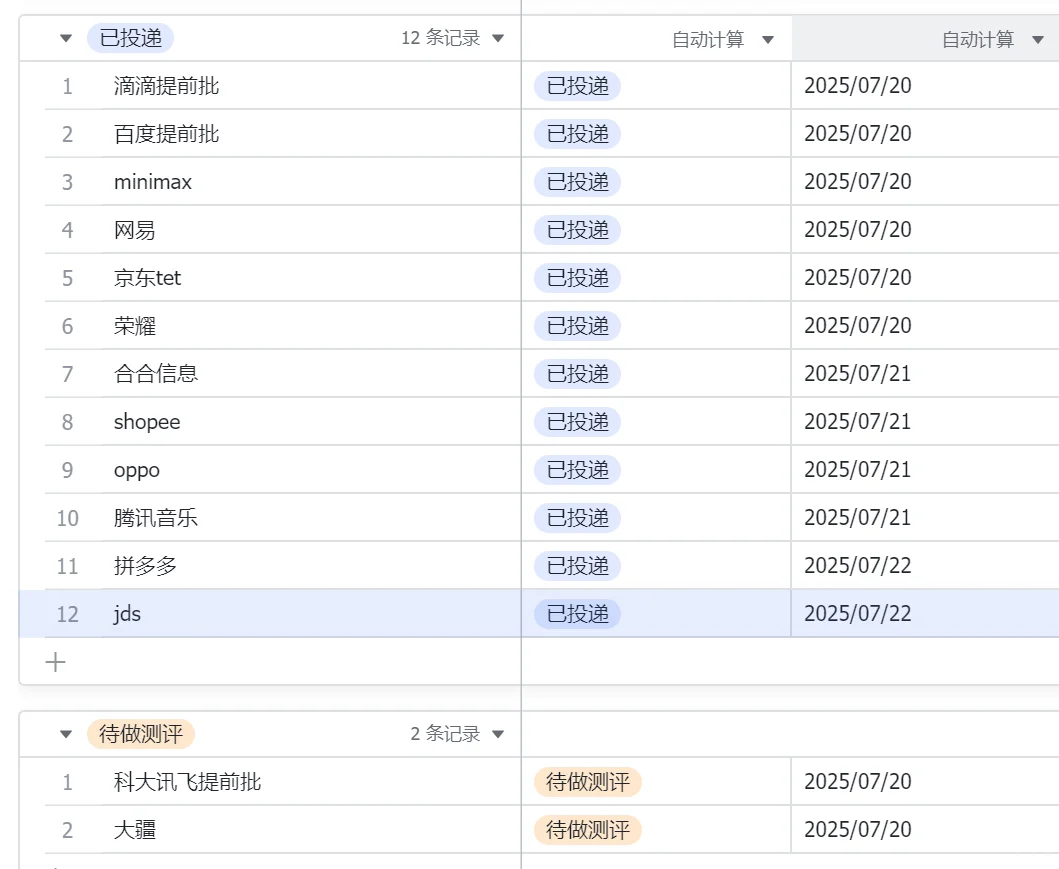Select the oppo cell
The height and width of the screenshot is (869, 1059).
tap(311, 469)
